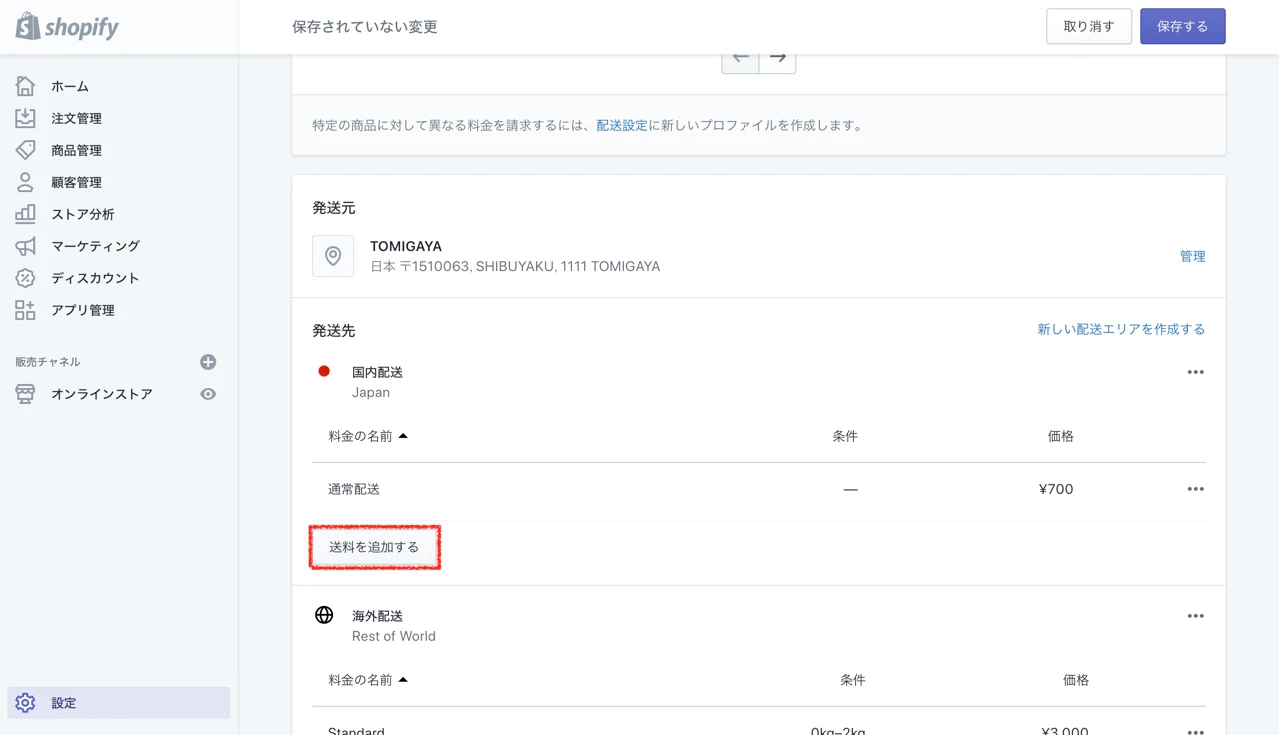Click the 注文管理 inbox icon
The height and width of the screenshot is (735, 1279).
(x=25, y=118)
